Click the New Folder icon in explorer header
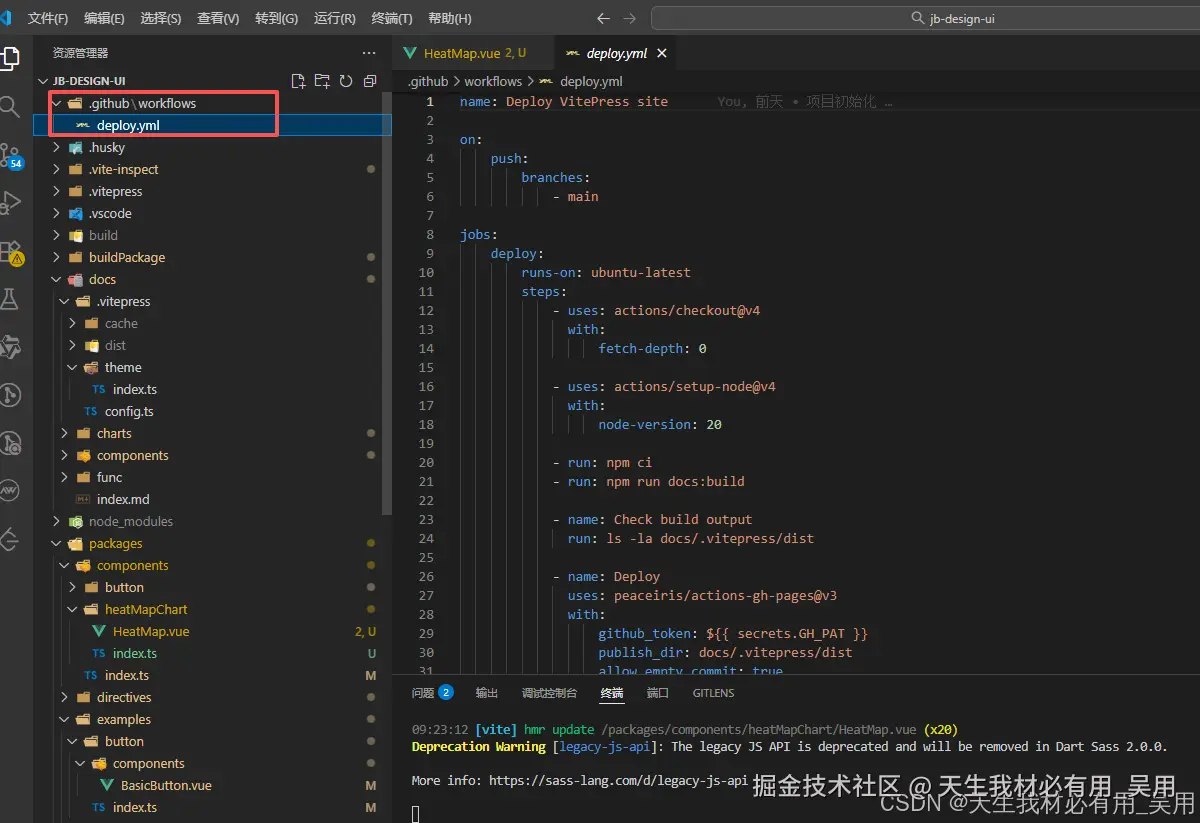This screenshot has width=1200, height=823. coord(321,81)
